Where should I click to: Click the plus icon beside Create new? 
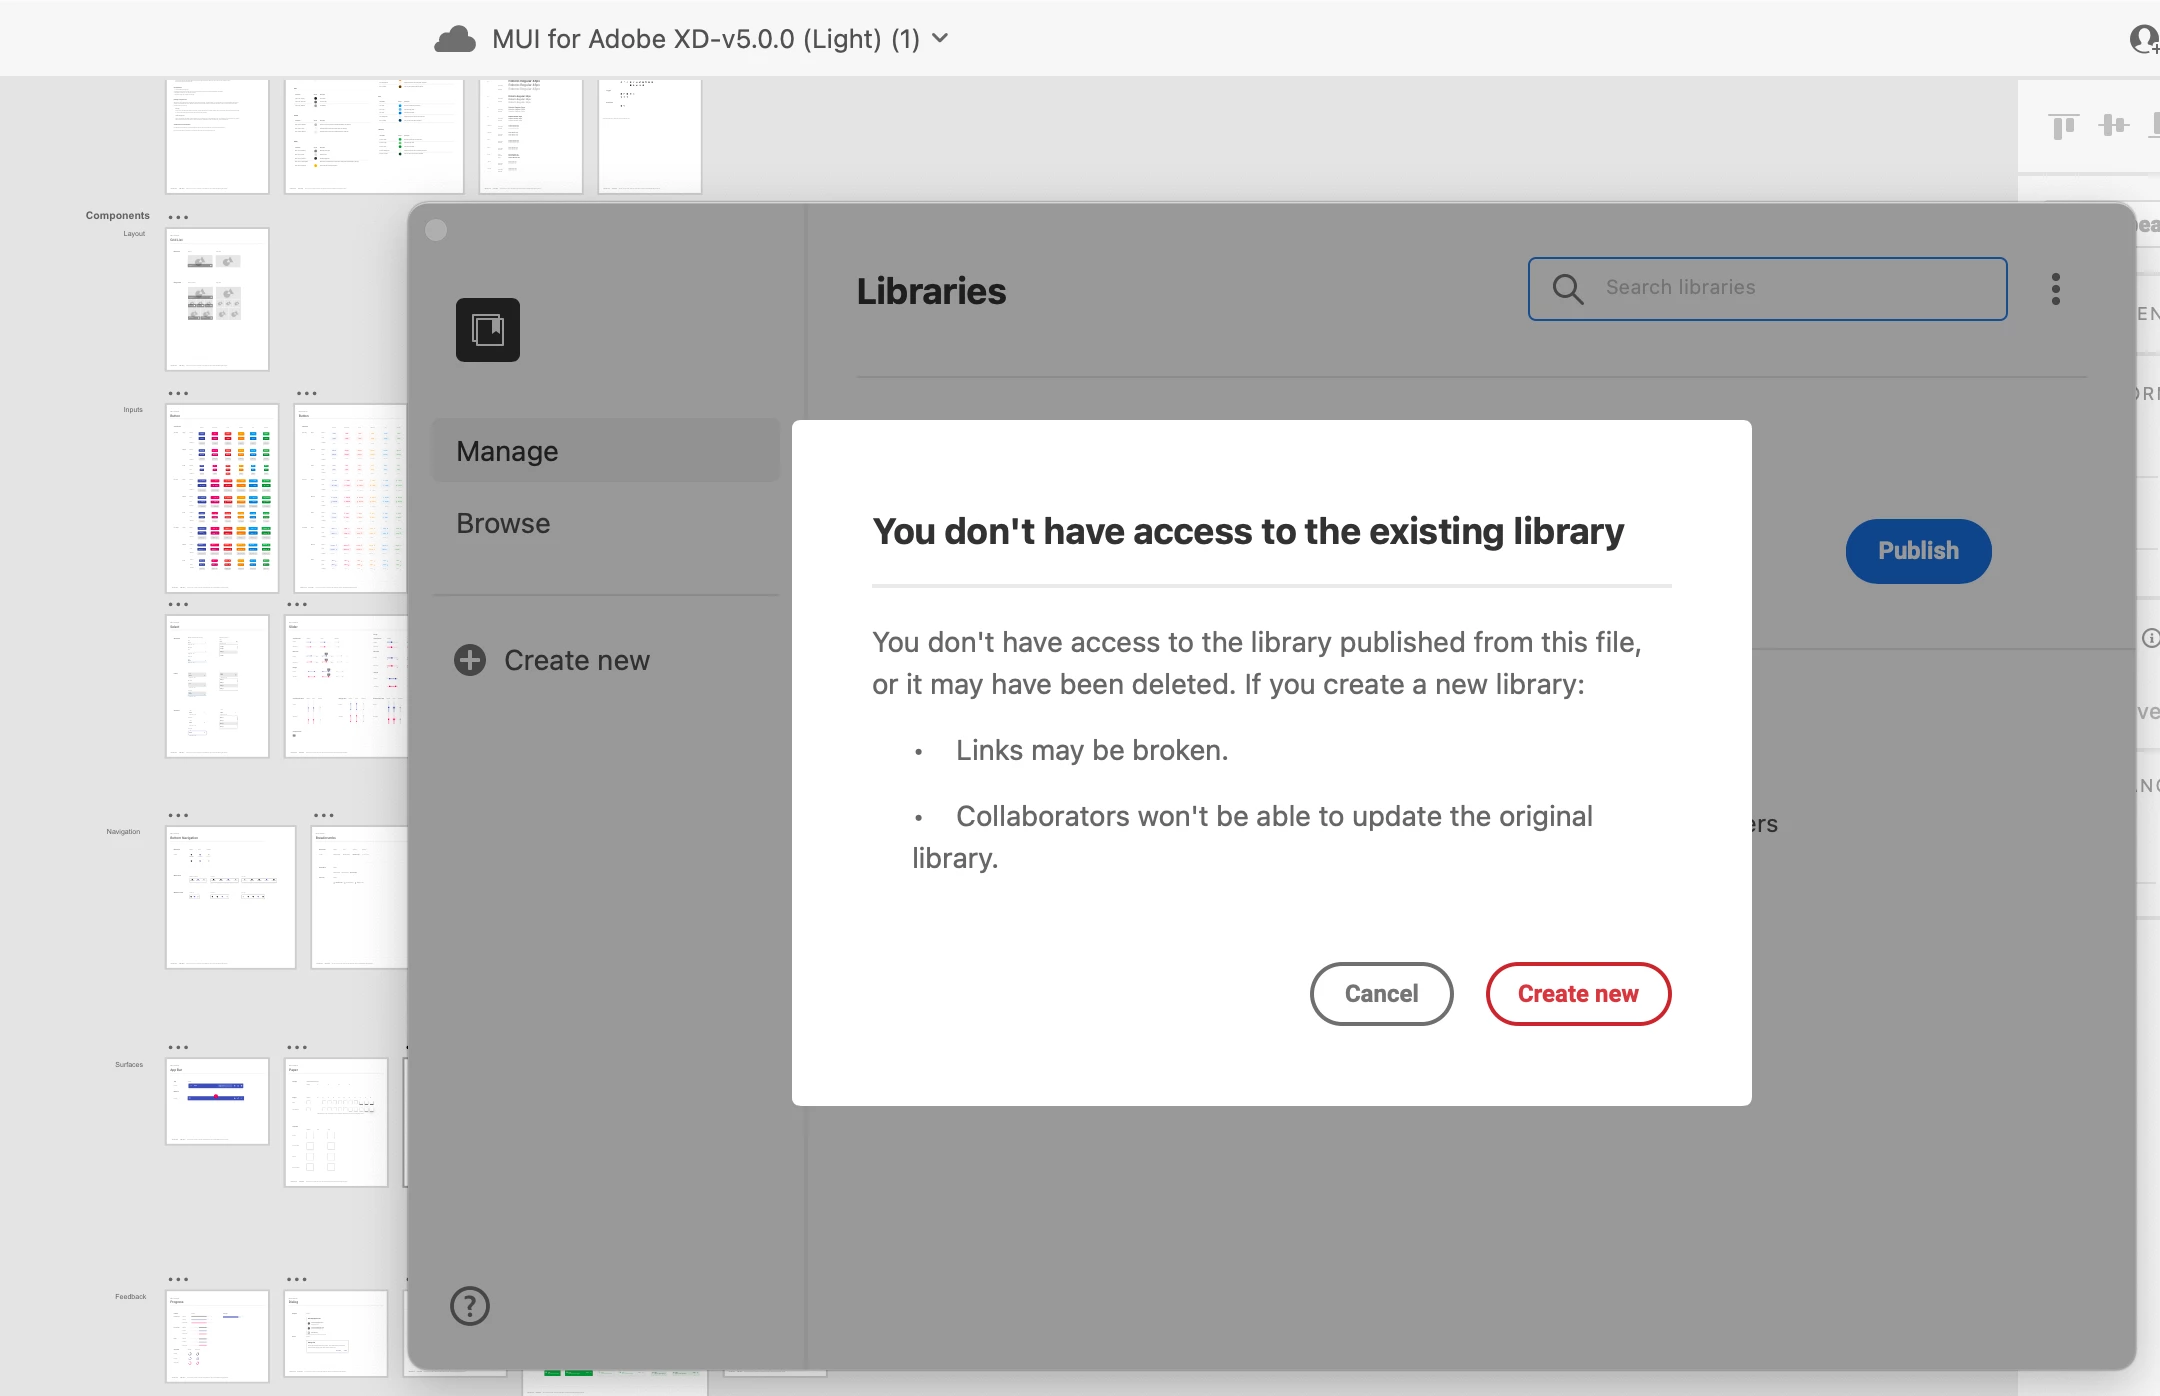click(x=470, y=660)
